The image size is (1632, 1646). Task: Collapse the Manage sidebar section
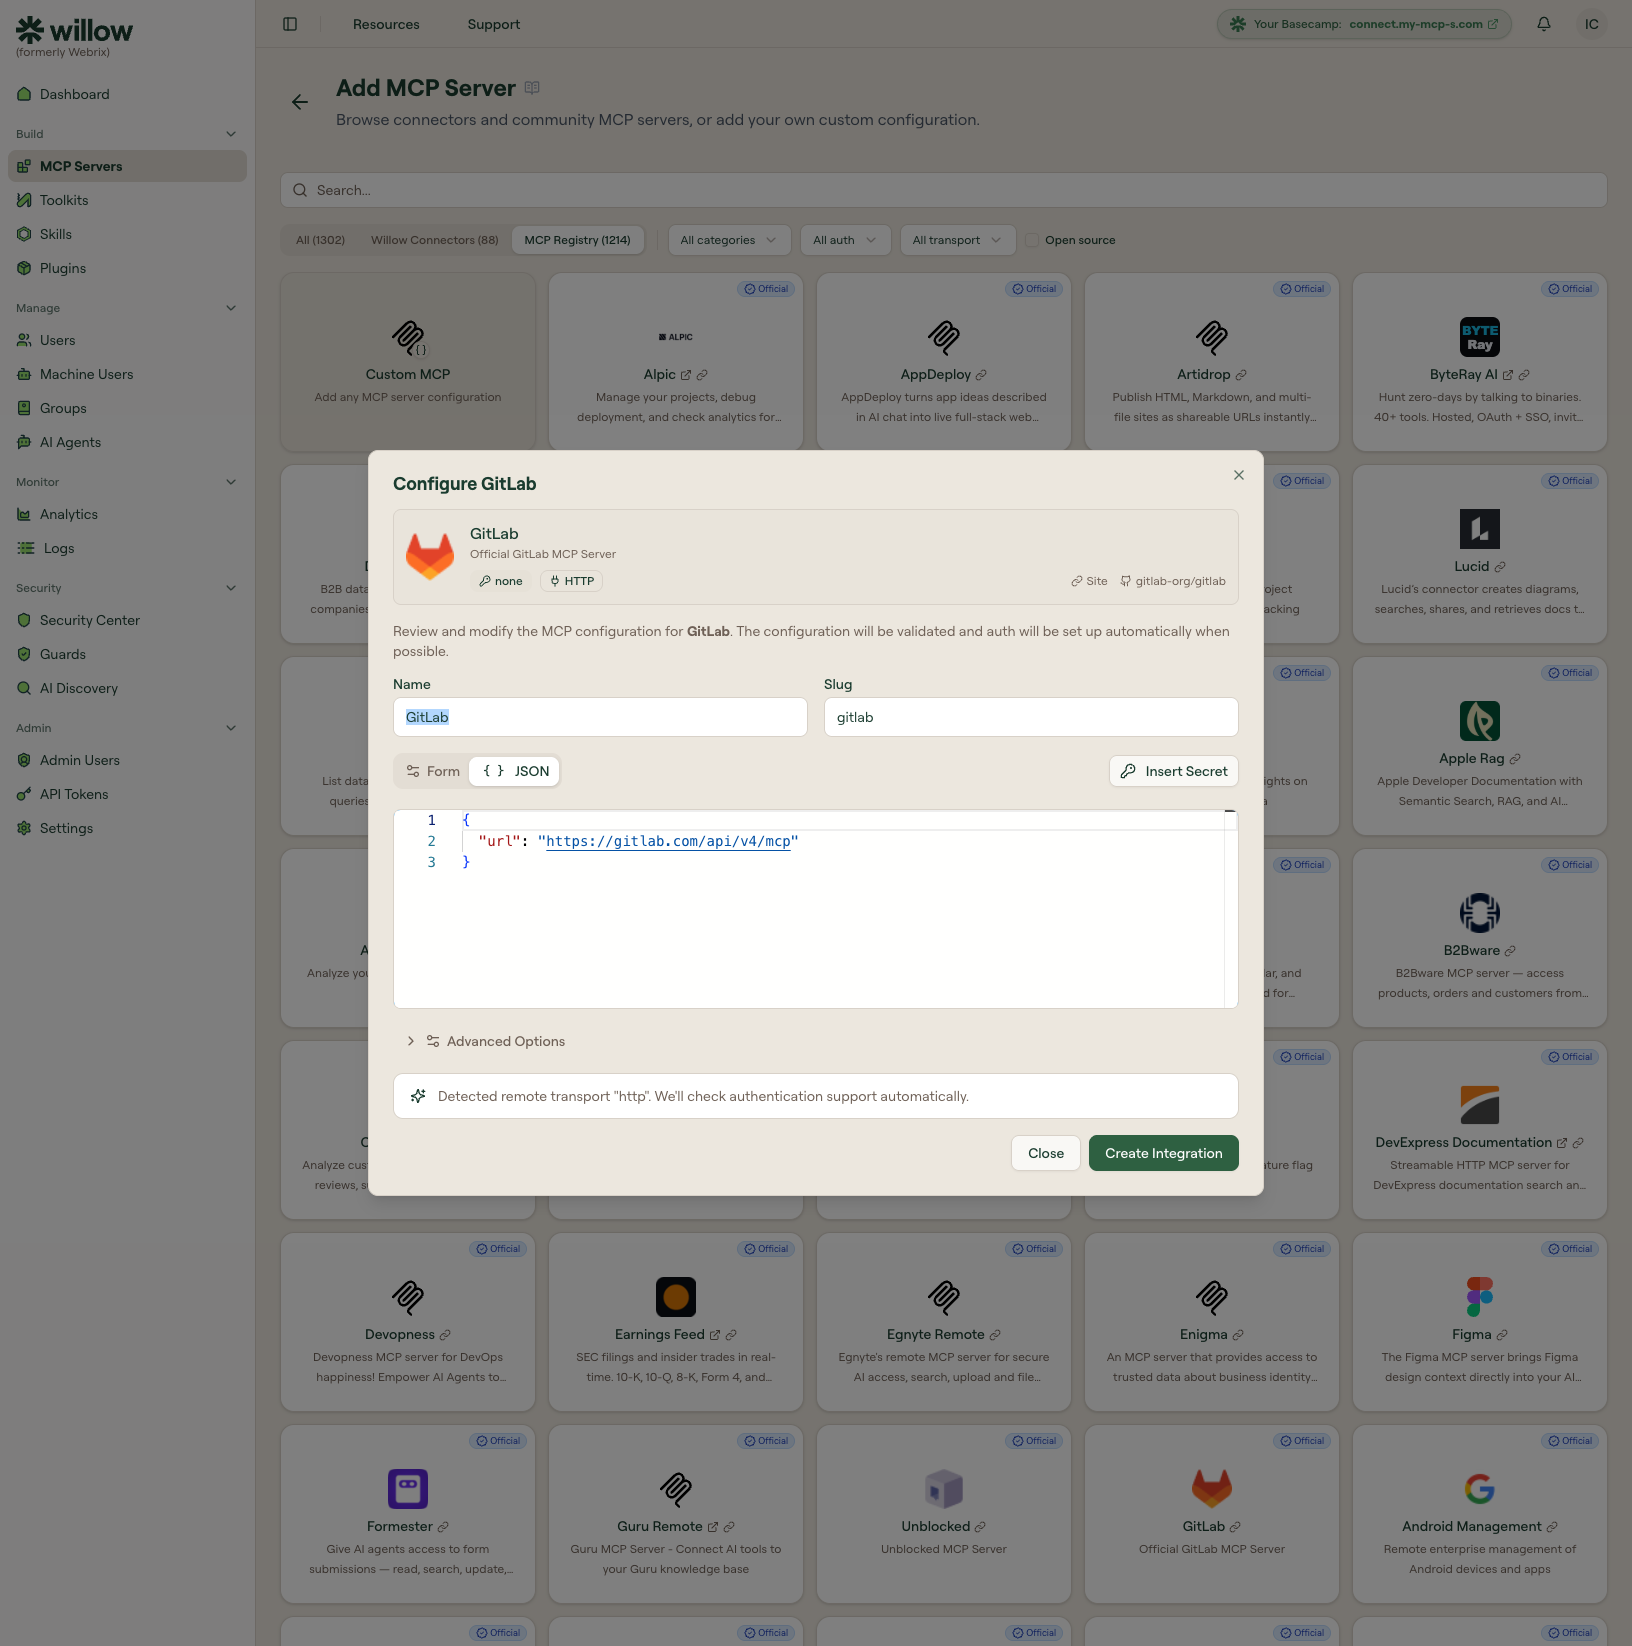[x=231, y=308]
